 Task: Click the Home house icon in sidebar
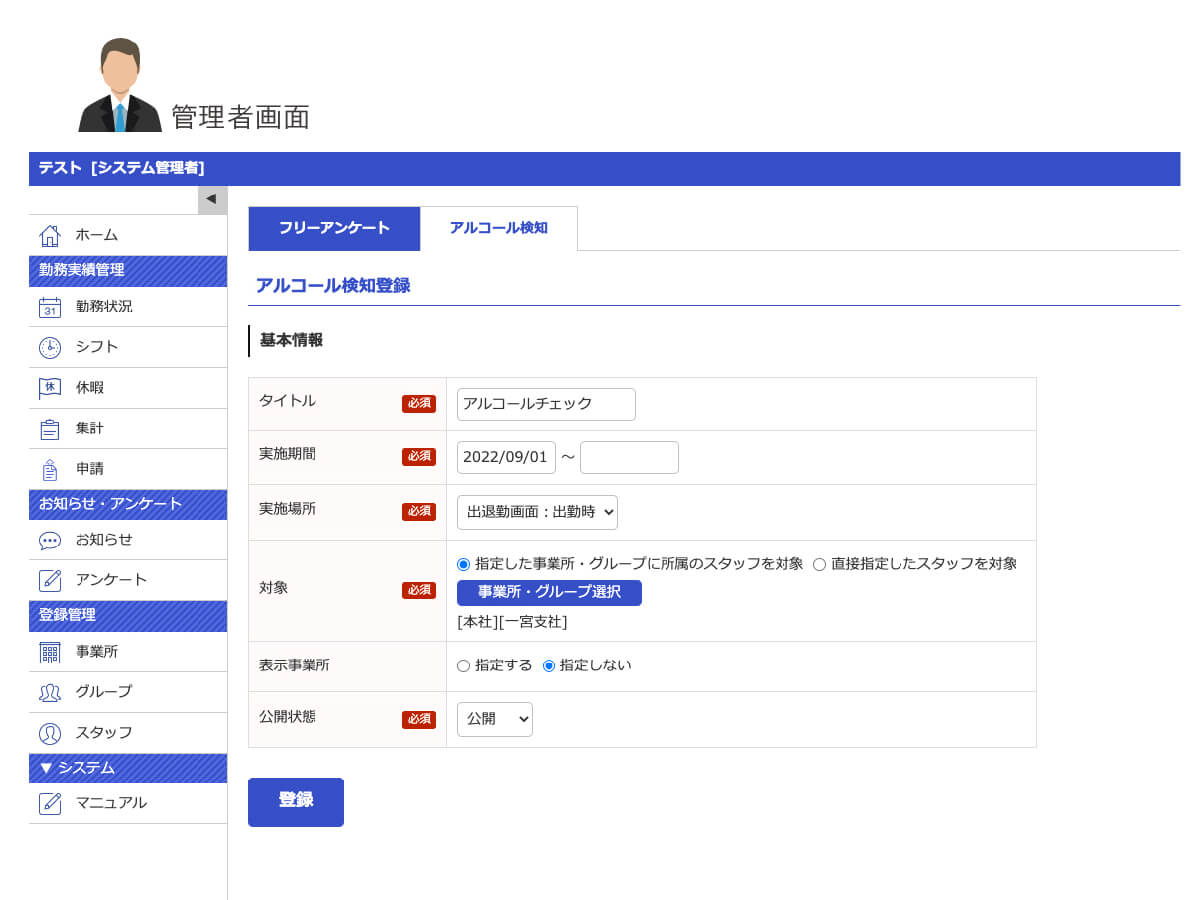pyautogui.click(x=50, y=235)
